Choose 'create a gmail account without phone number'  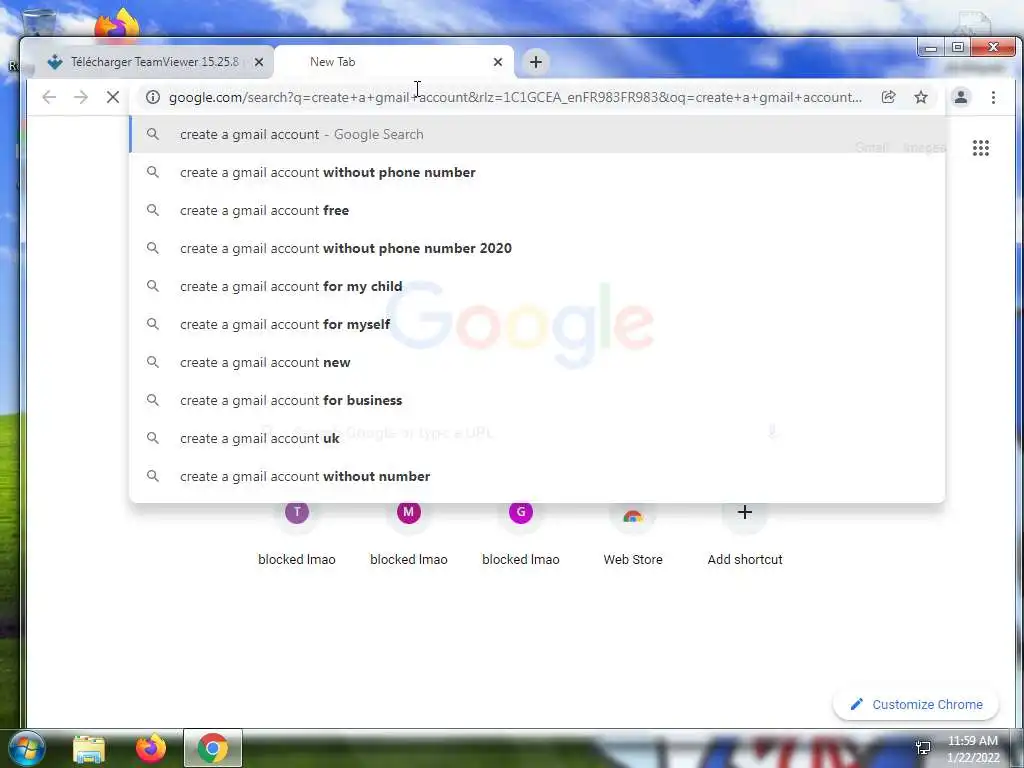pos(537,172)
